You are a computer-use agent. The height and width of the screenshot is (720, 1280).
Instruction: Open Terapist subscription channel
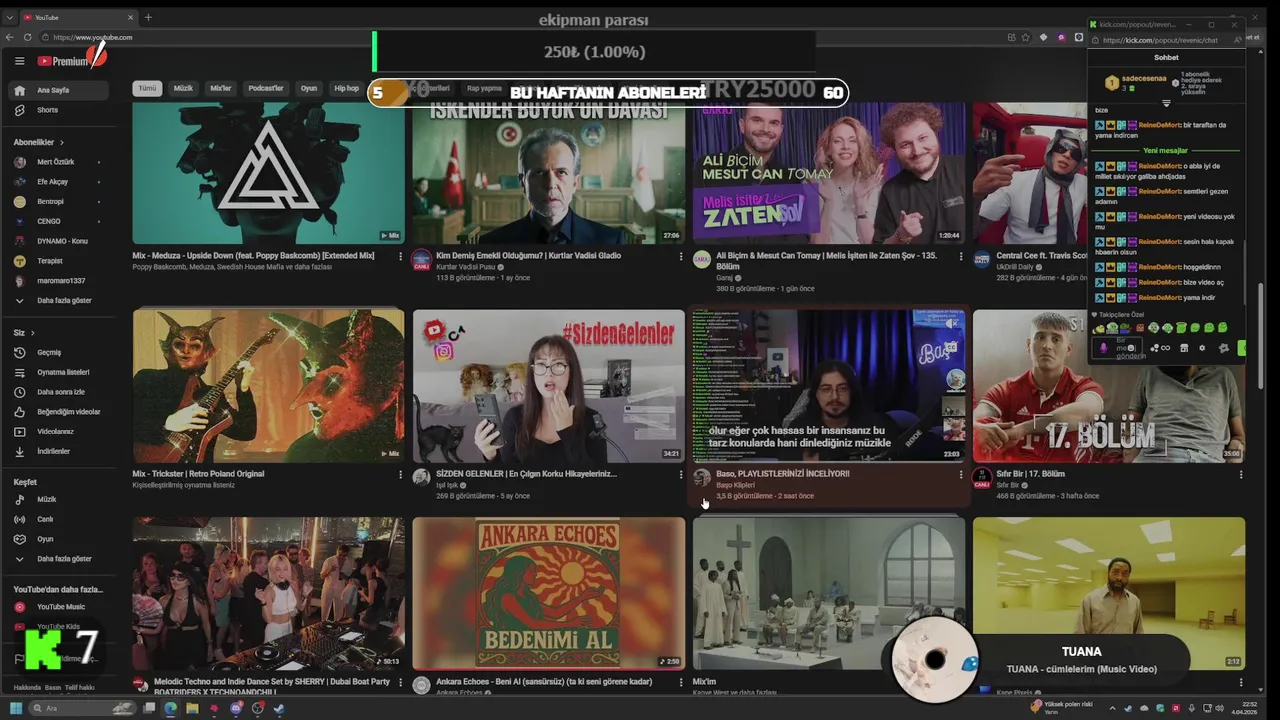pyautogui.click(x=59, y=261)
